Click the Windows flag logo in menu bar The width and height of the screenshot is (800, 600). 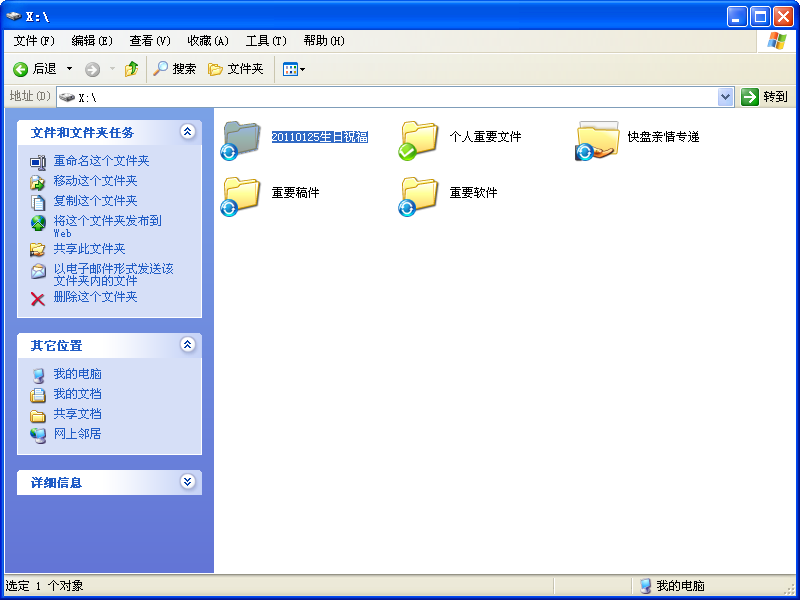click(x=776, y=41)
